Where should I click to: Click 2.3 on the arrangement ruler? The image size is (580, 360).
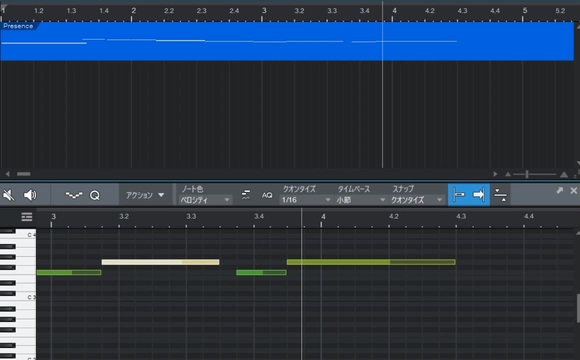(202, 11)
